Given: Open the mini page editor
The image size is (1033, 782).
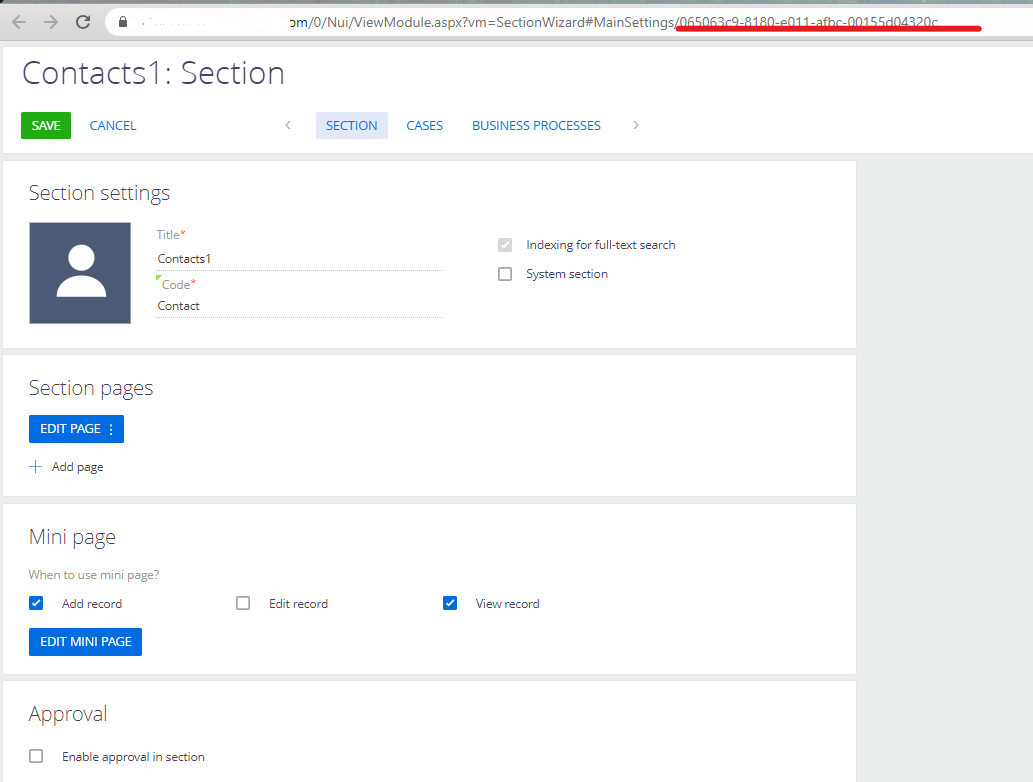Looking at the screenshot, I should tap(85, 641).
